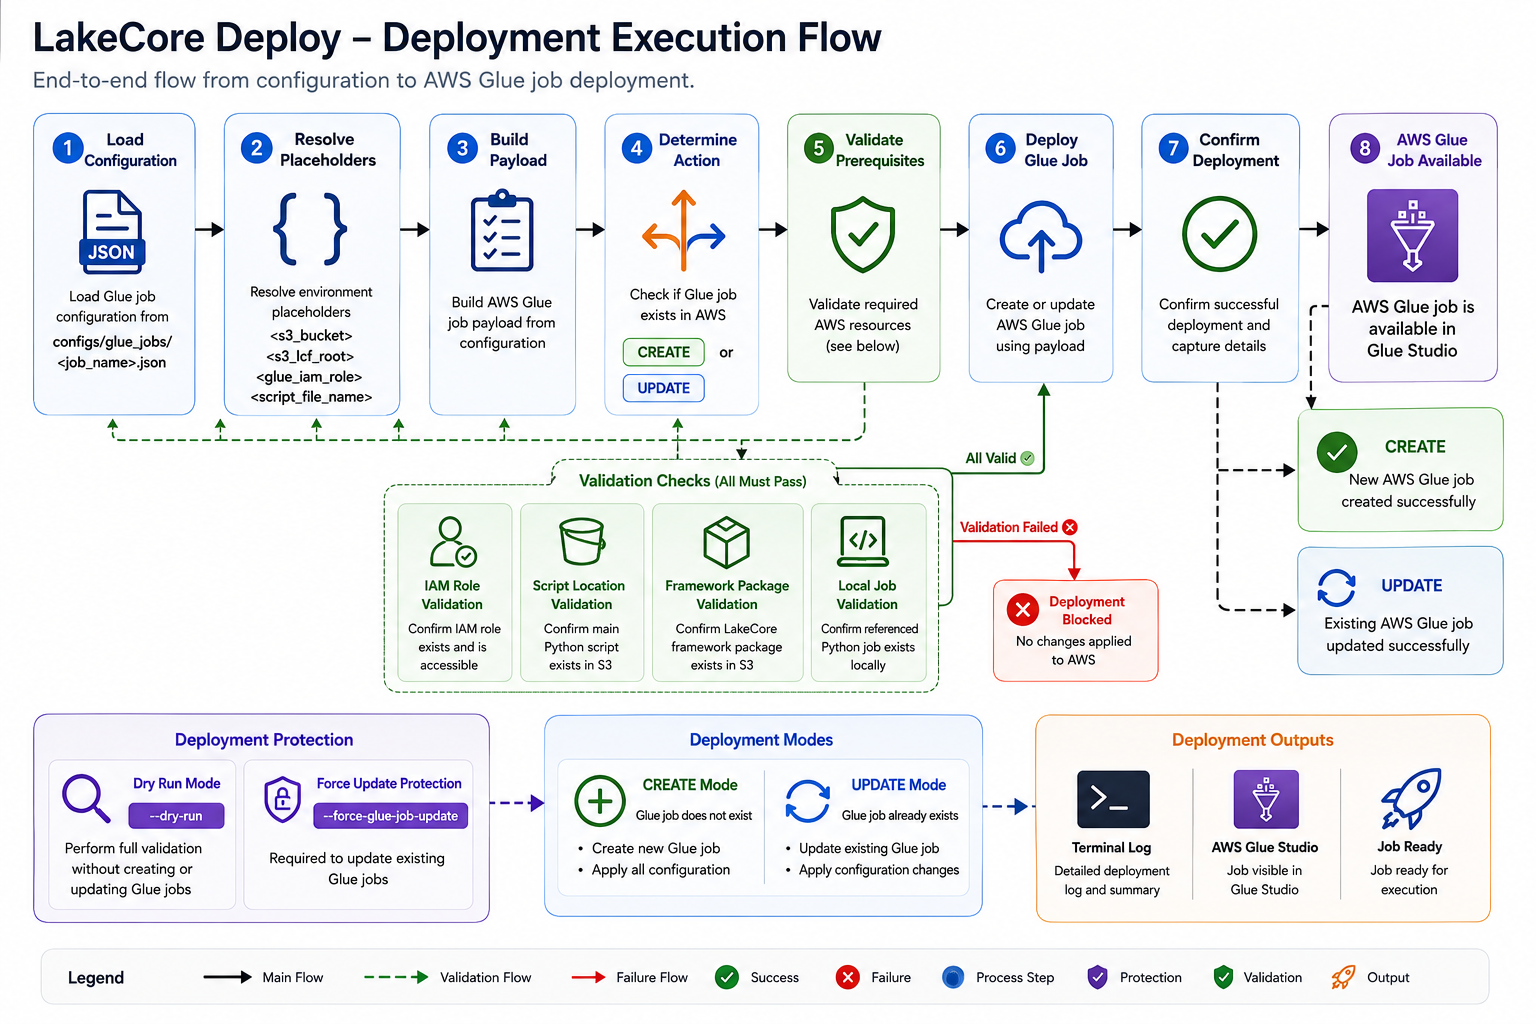Click the Deployment Outputs heading

[x=1253, y=740]
